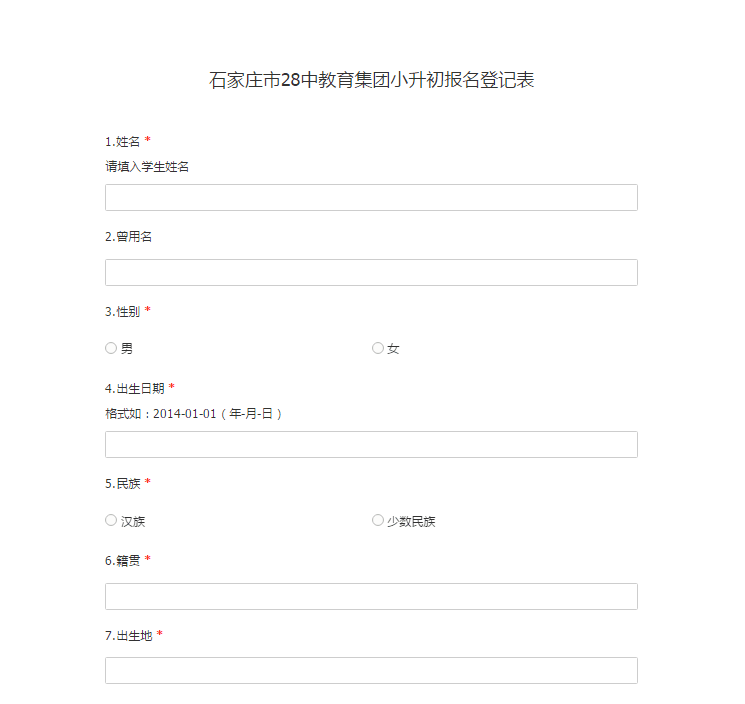The height and width of the screenshot is (704, 745).
Task: Pick the 少数民族 radio option
Action: (378, 521)
